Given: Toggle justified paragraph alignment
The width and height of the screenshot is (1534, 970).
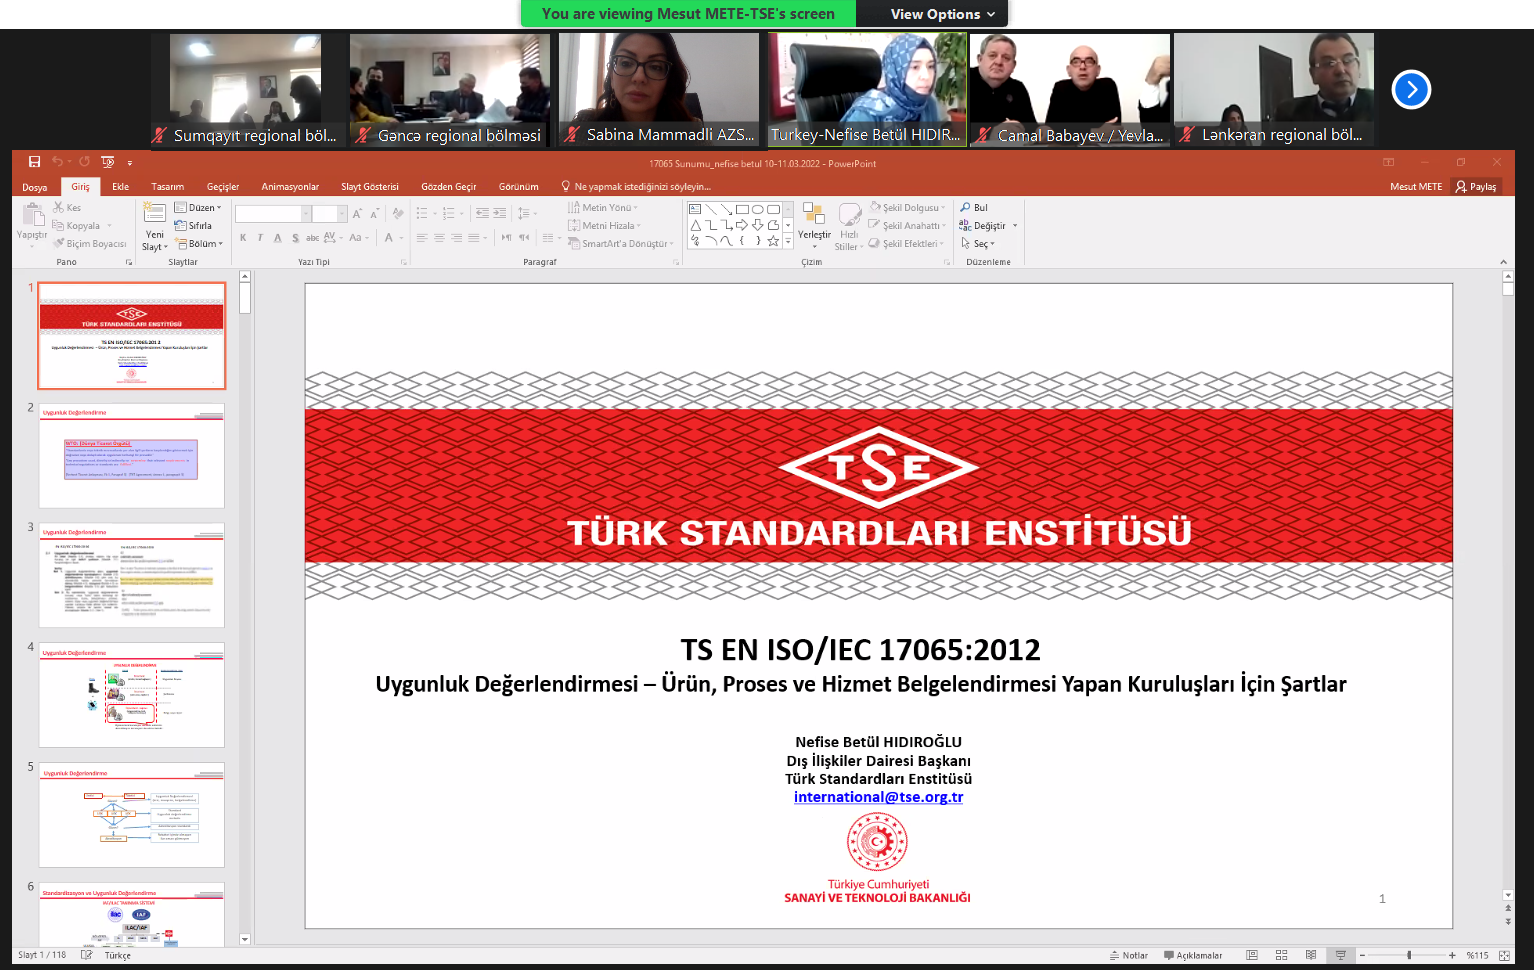Looking at the screenshot, I should click(x=473, y=238).
